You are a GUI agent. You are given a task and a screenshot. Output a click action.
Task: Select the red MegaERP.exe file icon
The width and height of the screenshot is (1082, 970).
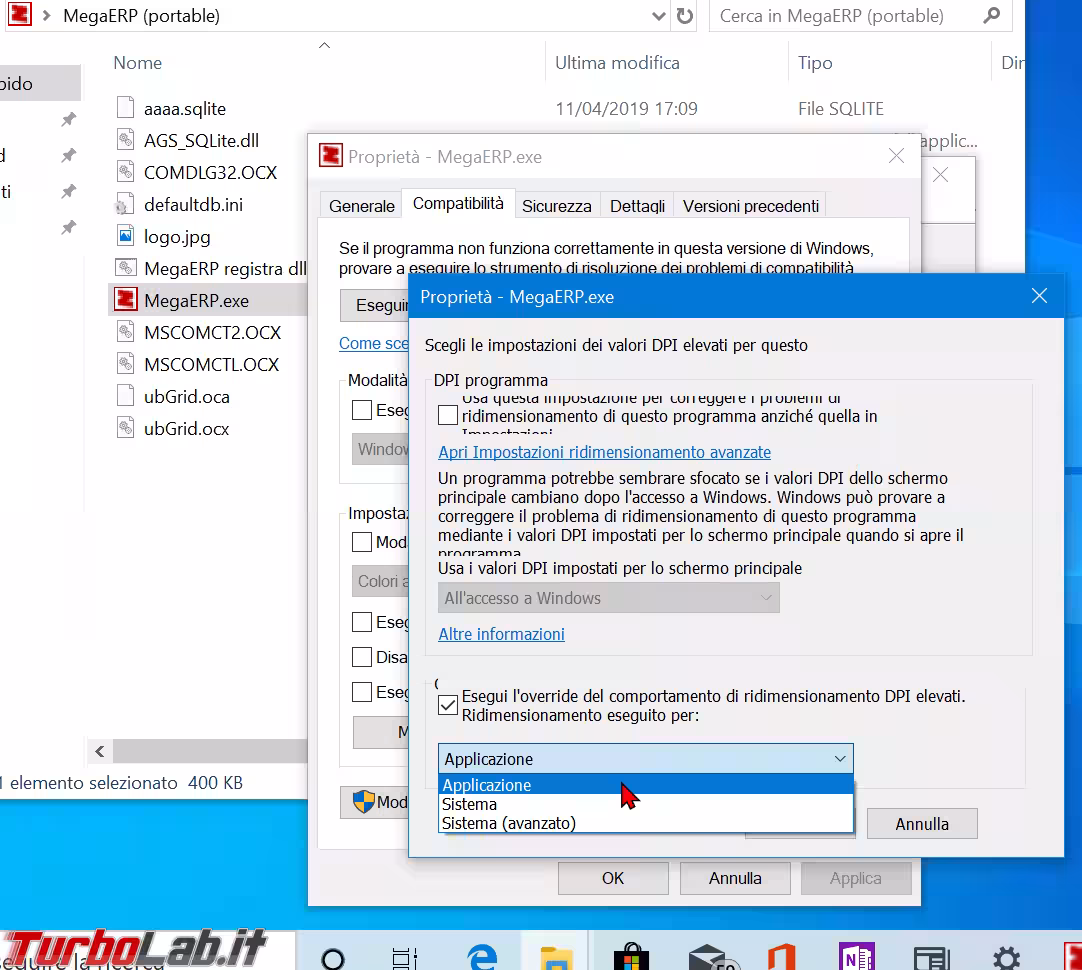coord(126,299)
